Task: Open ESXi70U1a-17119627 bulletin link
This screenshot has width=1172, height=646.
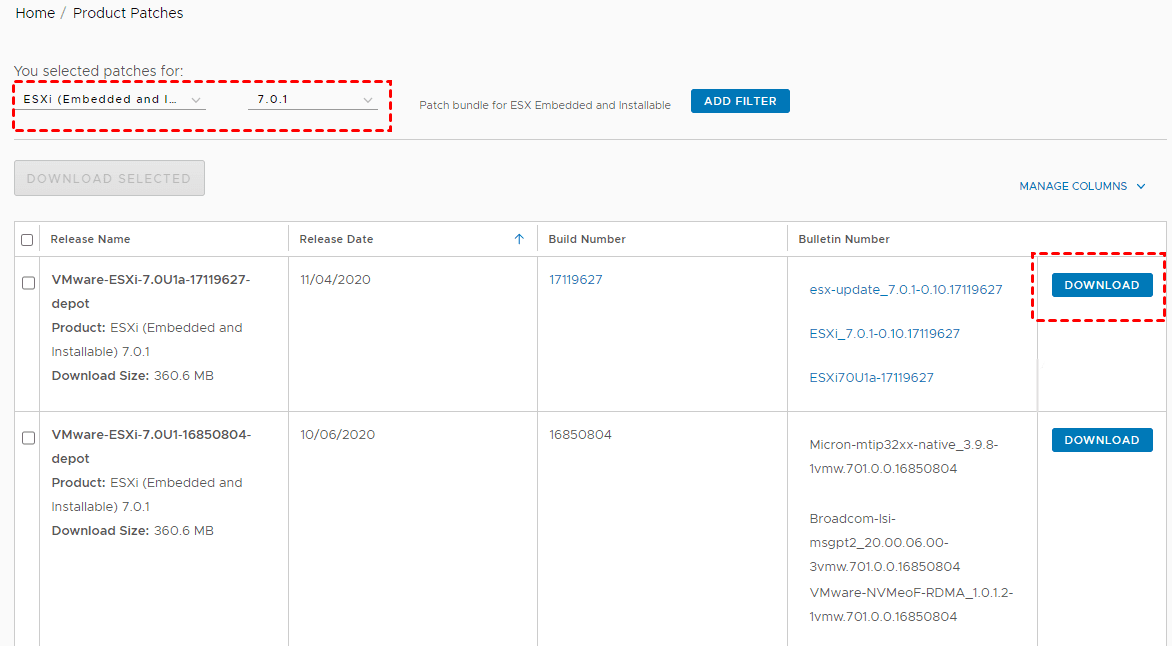Action: coord(872,378)
